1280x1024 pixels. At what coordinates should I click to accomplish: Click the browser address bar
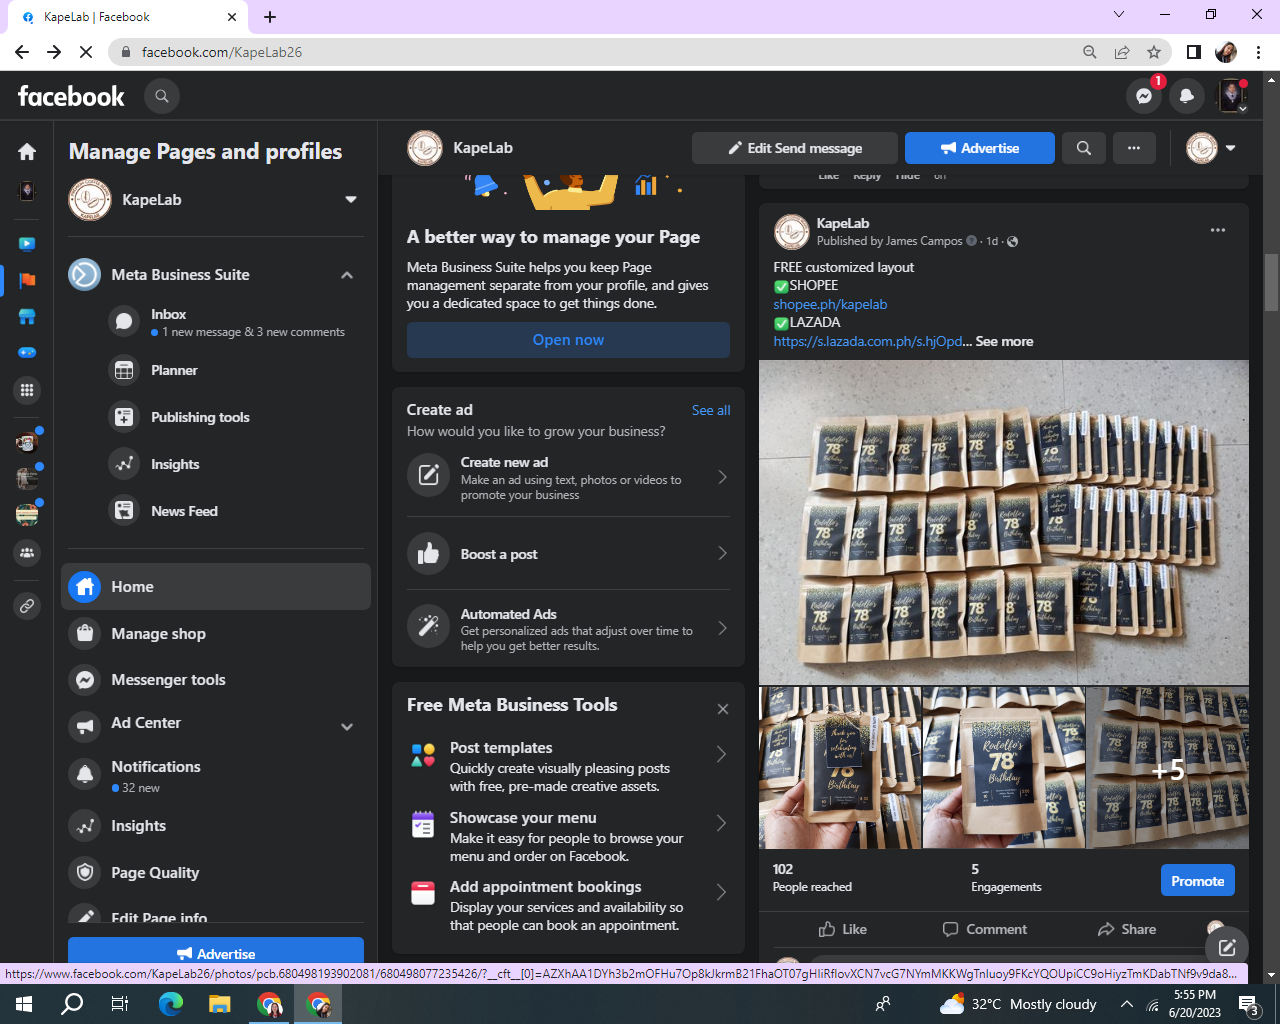point(600,52)
